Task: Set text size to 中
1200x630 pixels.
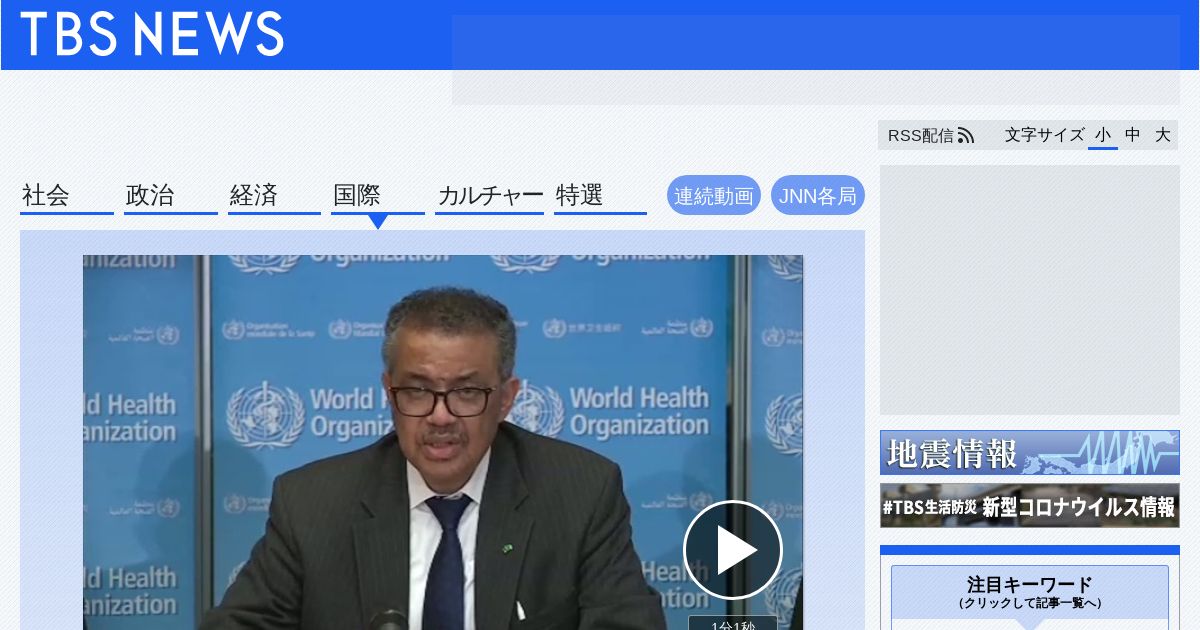Action: [x=1132, y=135]
